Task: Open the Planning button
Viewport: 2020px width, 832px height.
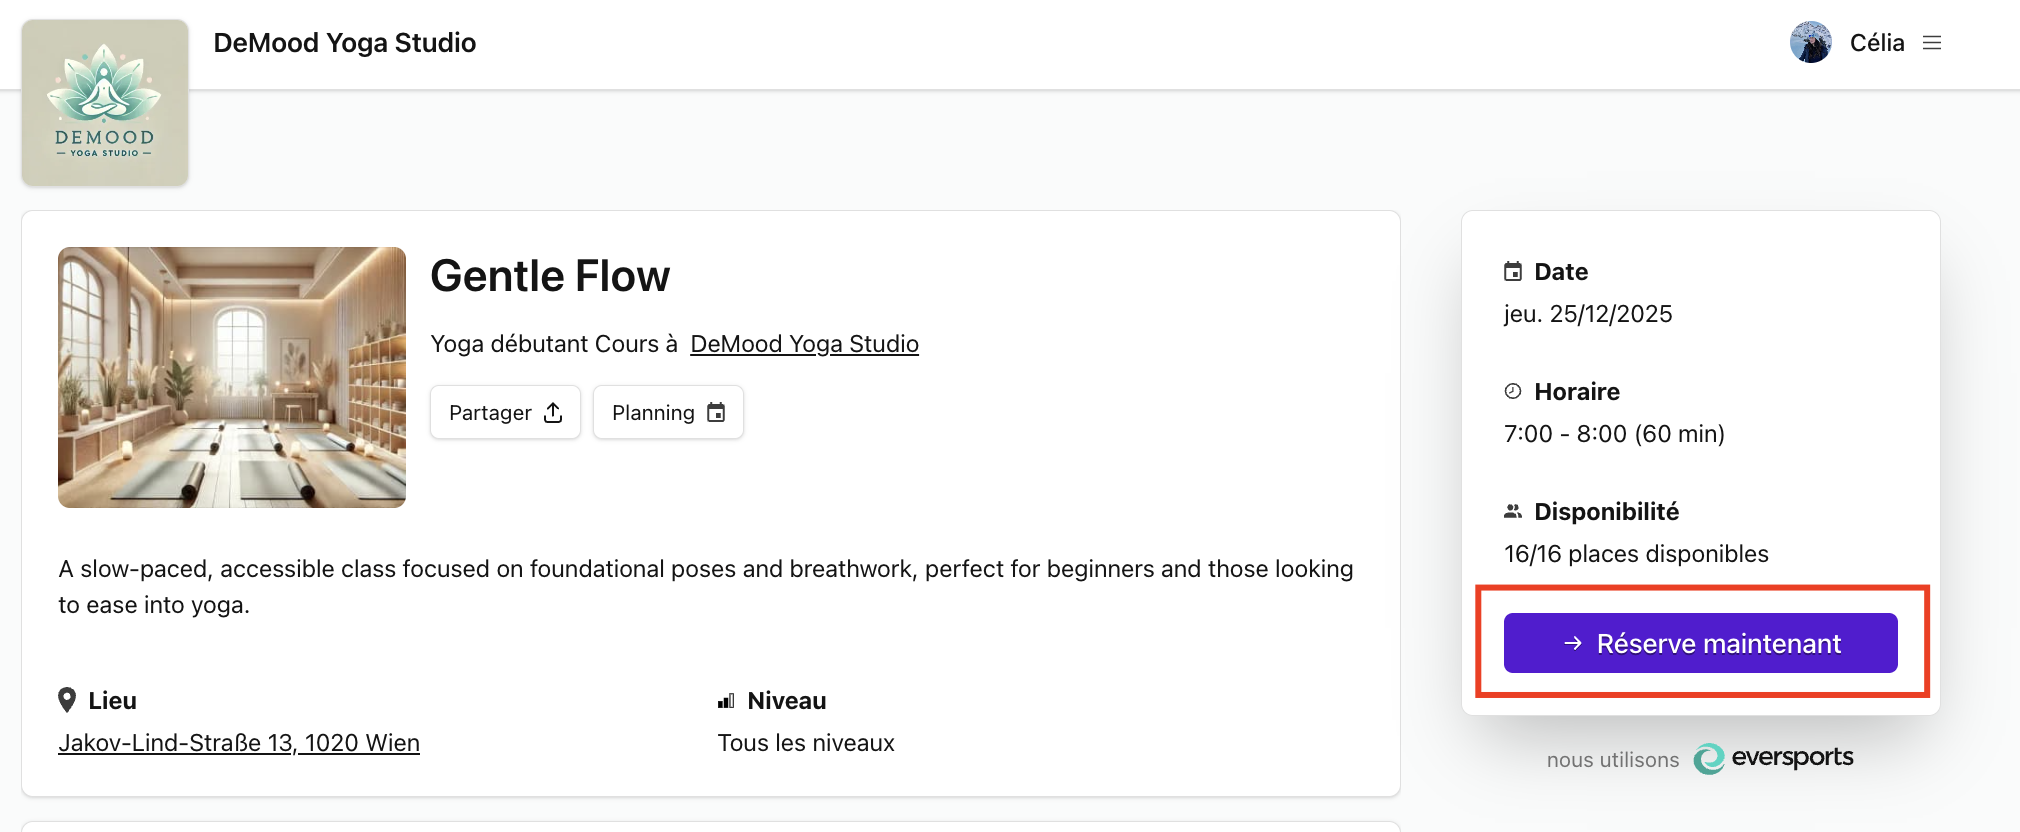Action: coord(668,412)
